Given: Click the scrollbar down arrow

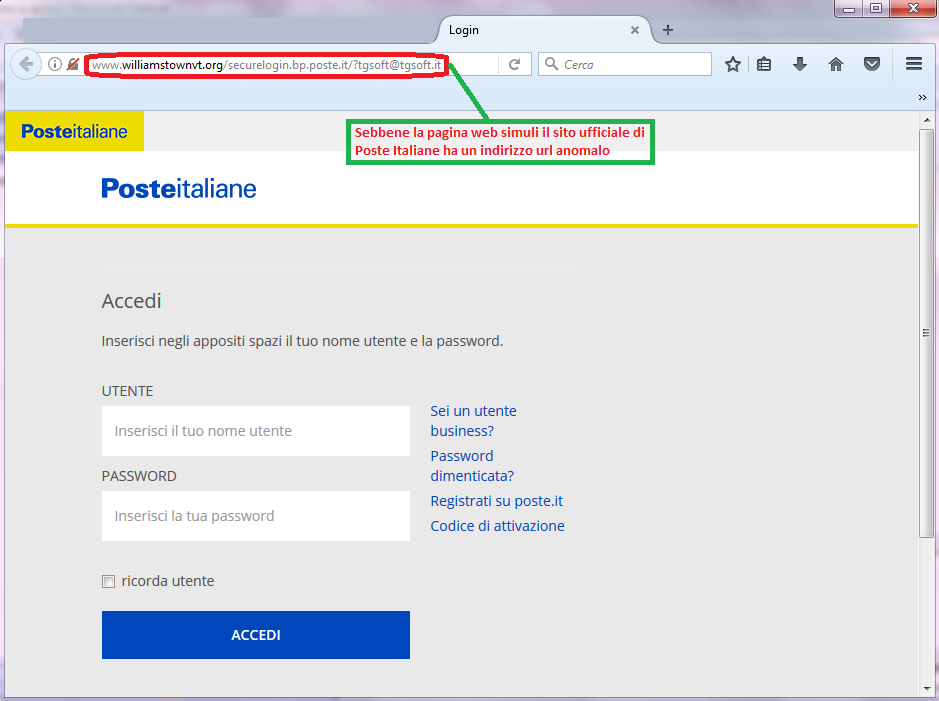Looking at the screenshot, I should coord(926,689).
